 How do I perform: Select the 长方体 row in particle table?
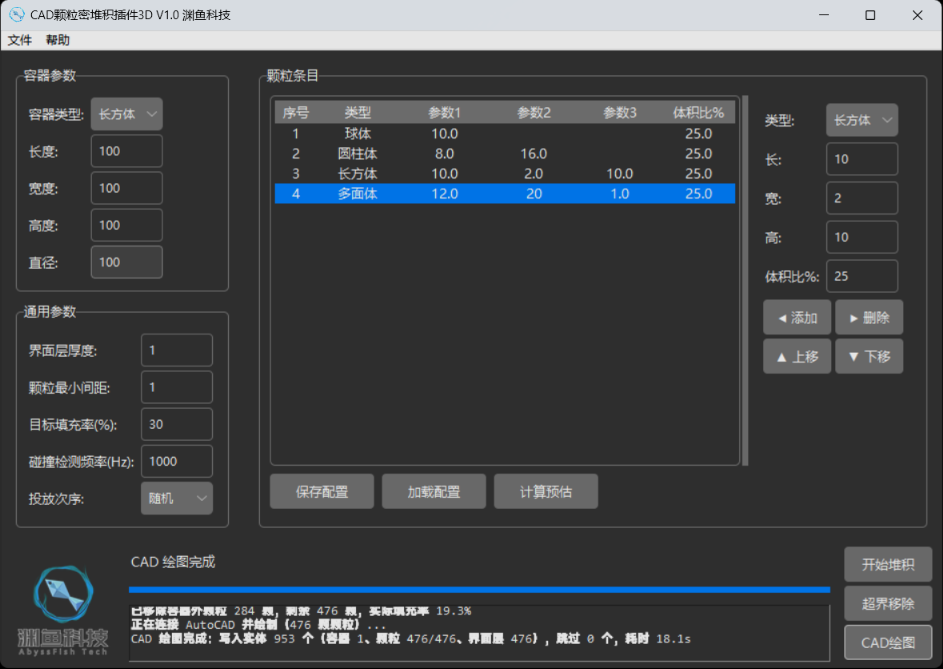pyautogui.click(x=505, y=173)
